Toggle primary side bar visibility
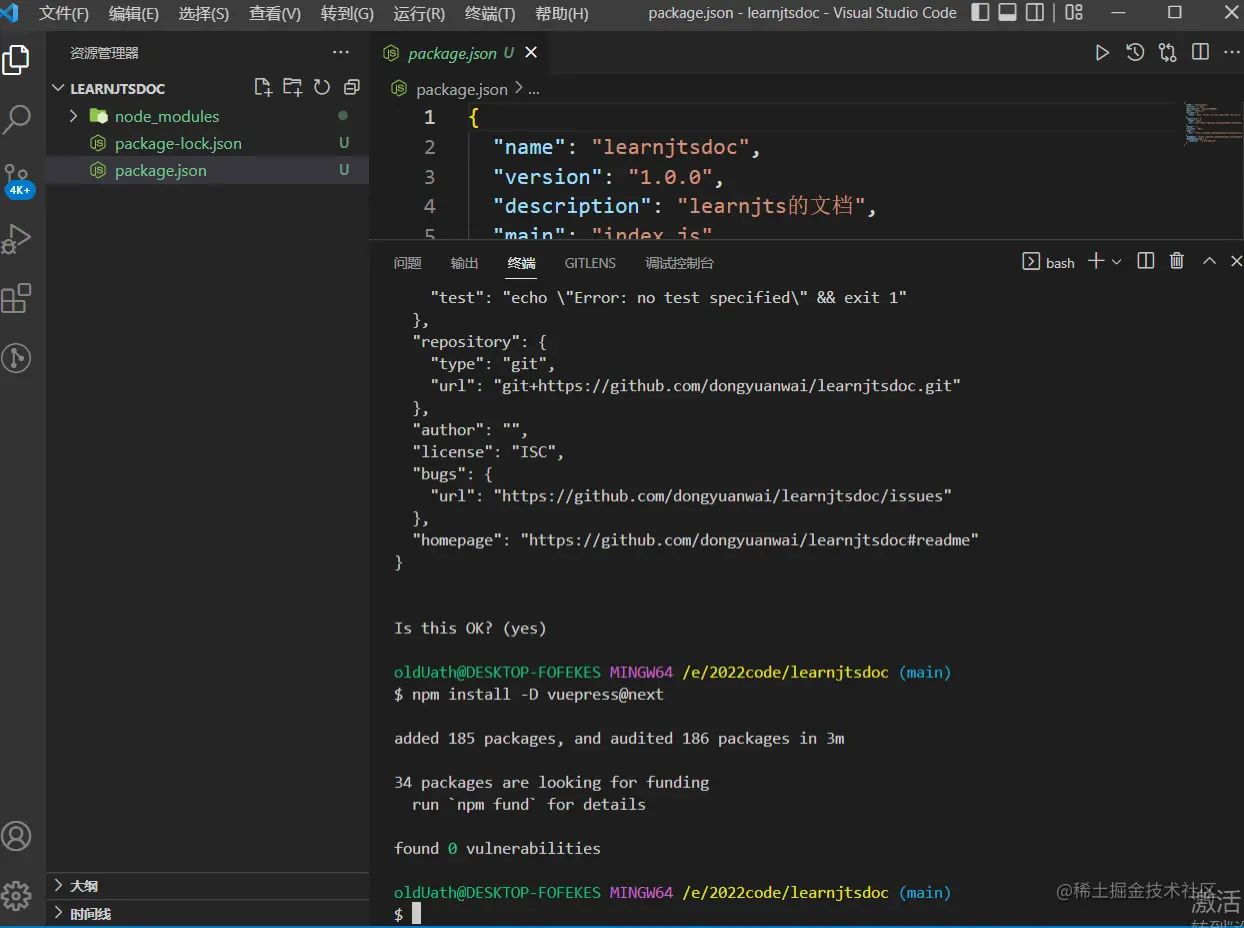1244x928 pixels. click(x=981, y=13)
